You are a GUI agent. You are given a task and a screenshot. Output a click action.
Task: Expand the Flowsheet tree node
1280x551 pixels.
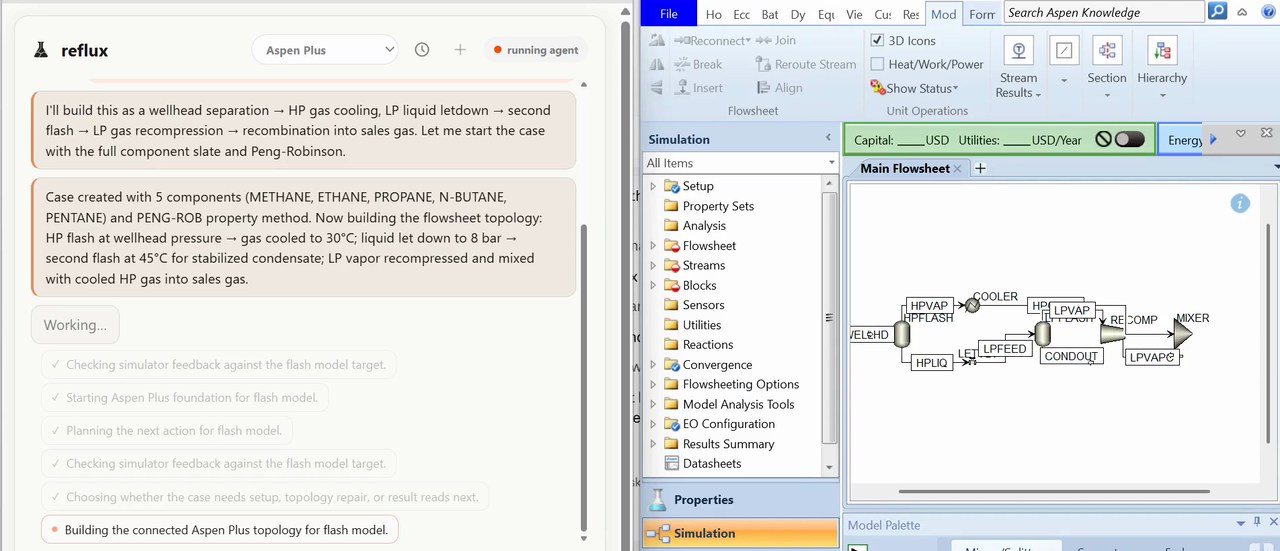pos(653,246)
